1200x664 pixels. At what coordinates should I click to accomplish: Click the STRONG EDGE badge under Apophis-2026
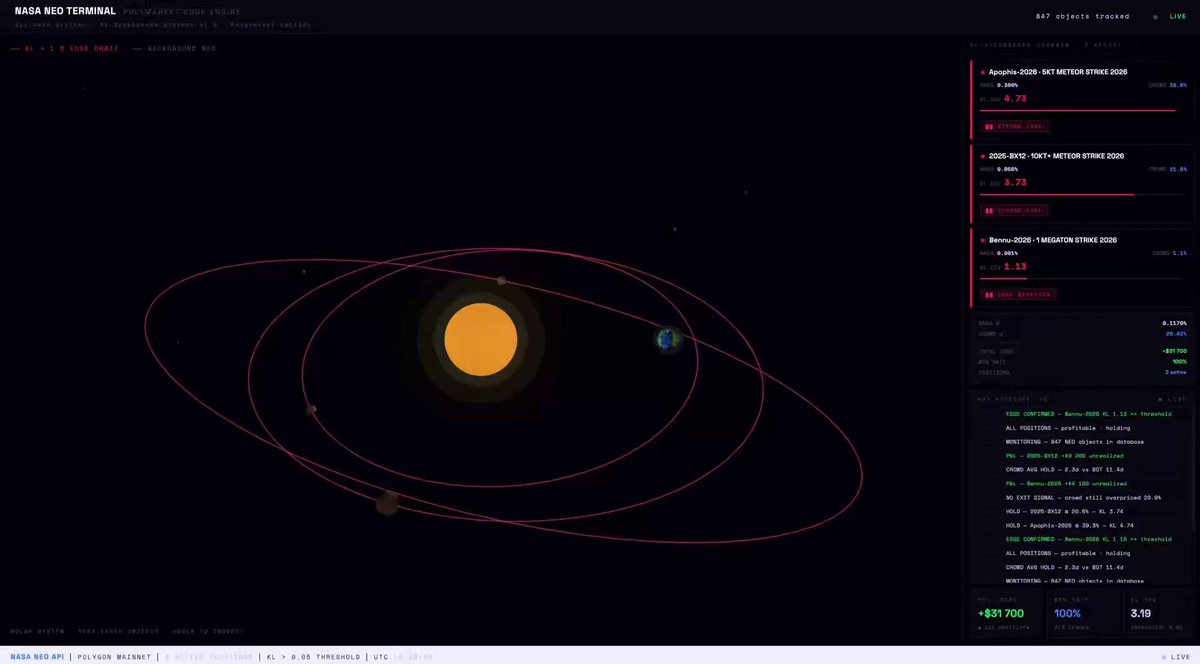[1015, 127]
